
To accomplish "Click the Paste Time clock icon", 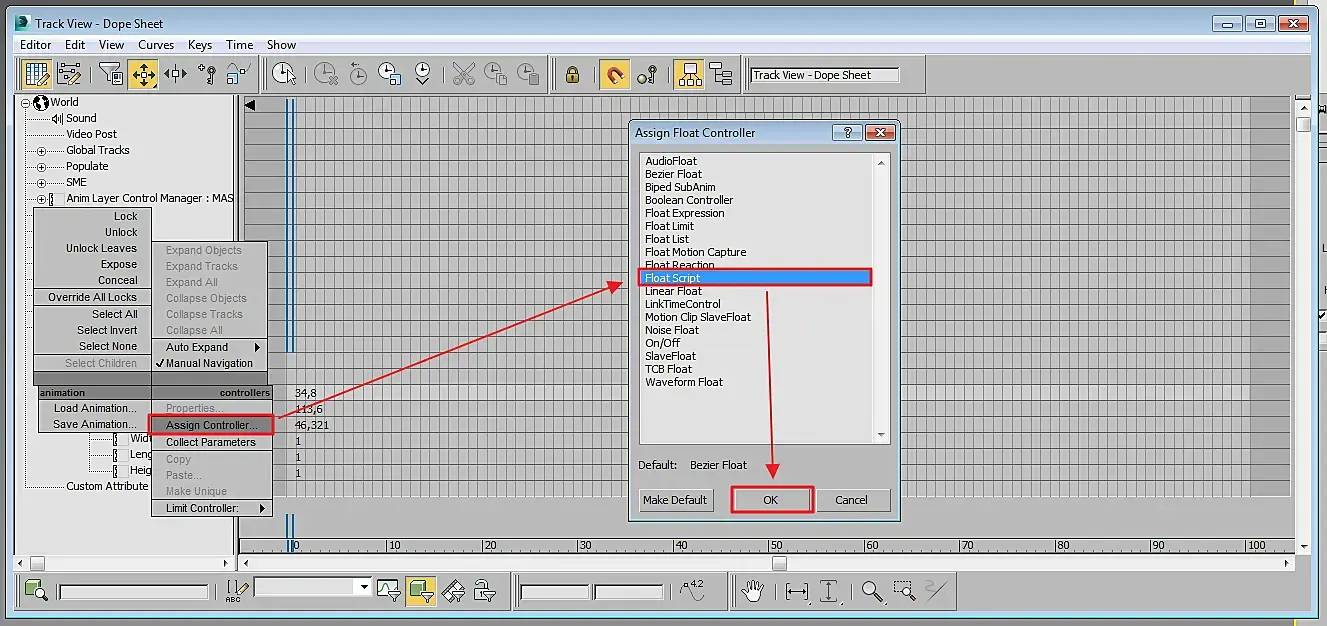I will pyautogui.click(x=527, y=74).
